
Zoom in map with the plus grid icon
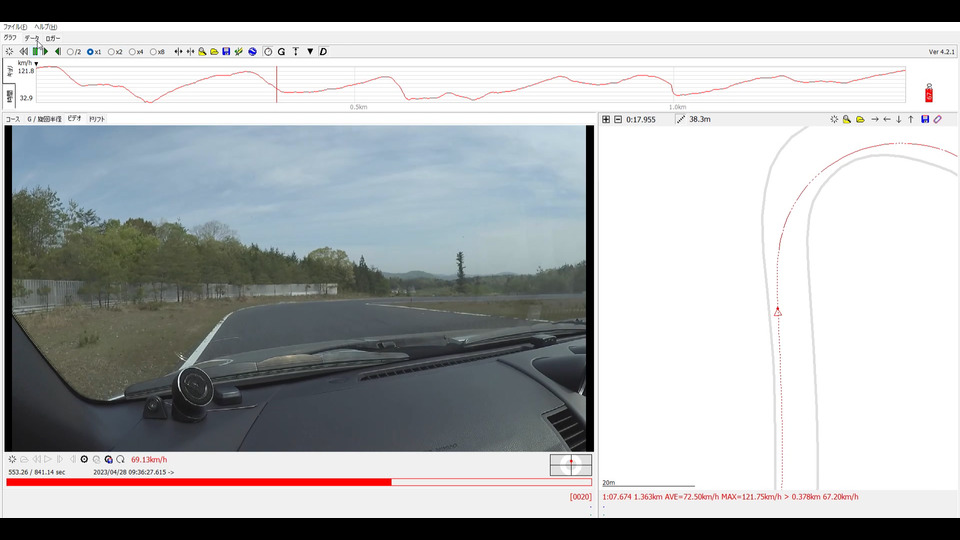606,119
